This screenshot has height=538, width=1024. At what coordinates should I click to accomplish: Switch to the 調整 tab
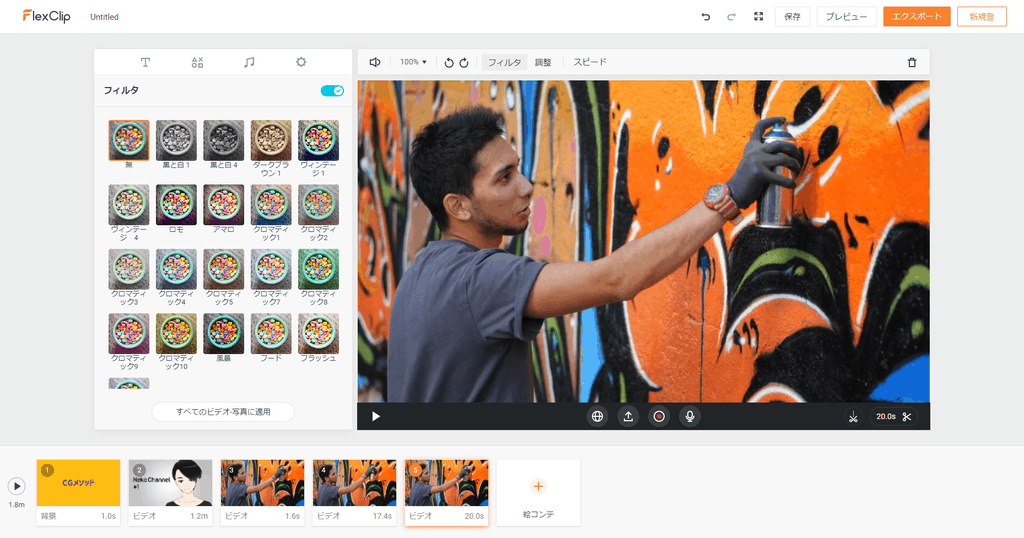coord(543,62)
